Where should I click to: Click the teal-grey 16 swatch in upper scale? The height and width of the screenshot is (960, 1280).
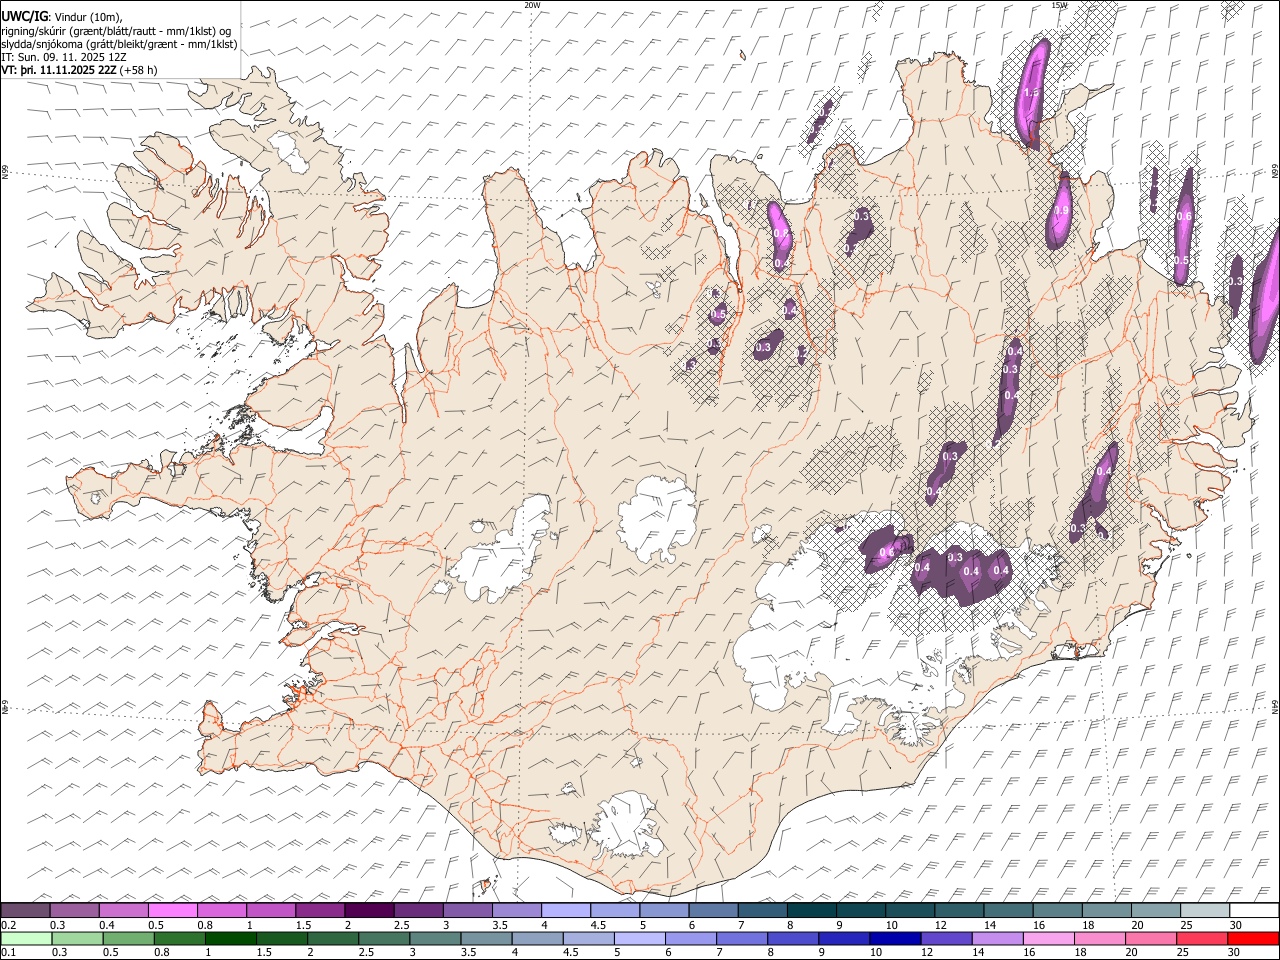(x=1058, y=910)
